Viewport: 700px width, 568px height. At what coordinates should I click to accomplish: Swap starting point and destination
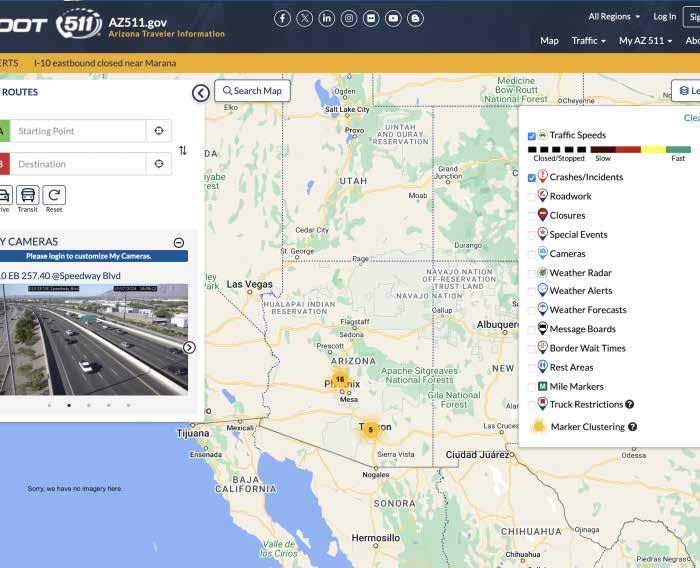[183, 150]
